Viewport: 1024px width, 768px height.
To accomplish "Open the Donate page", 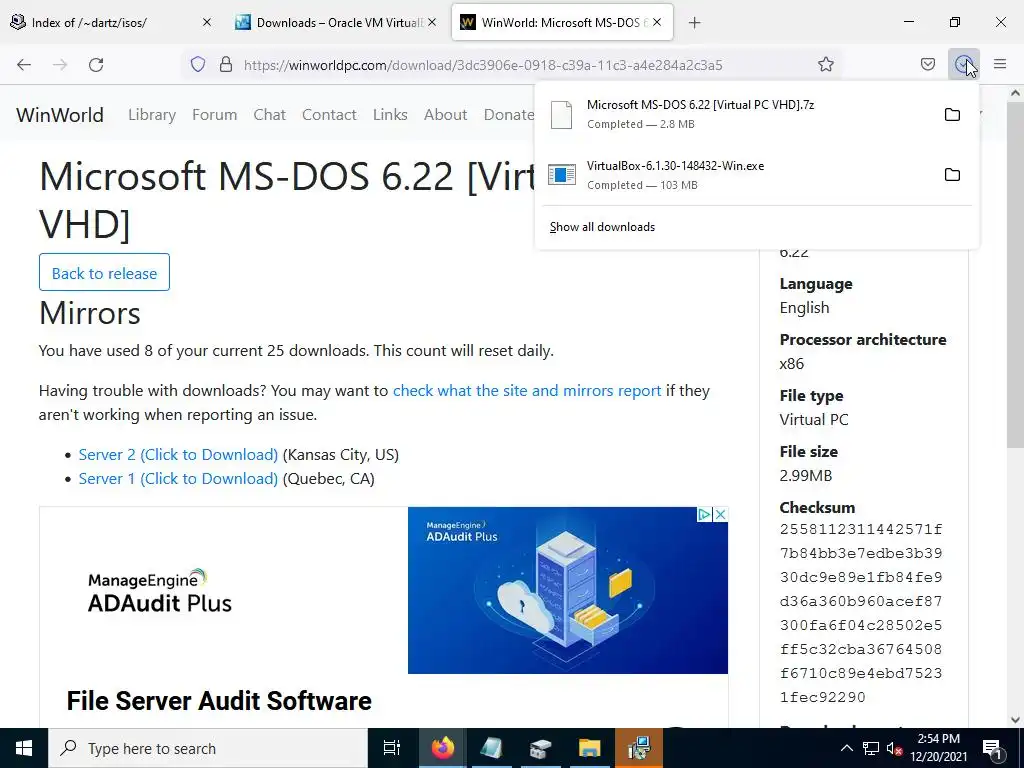I will (x=509, y=115).
